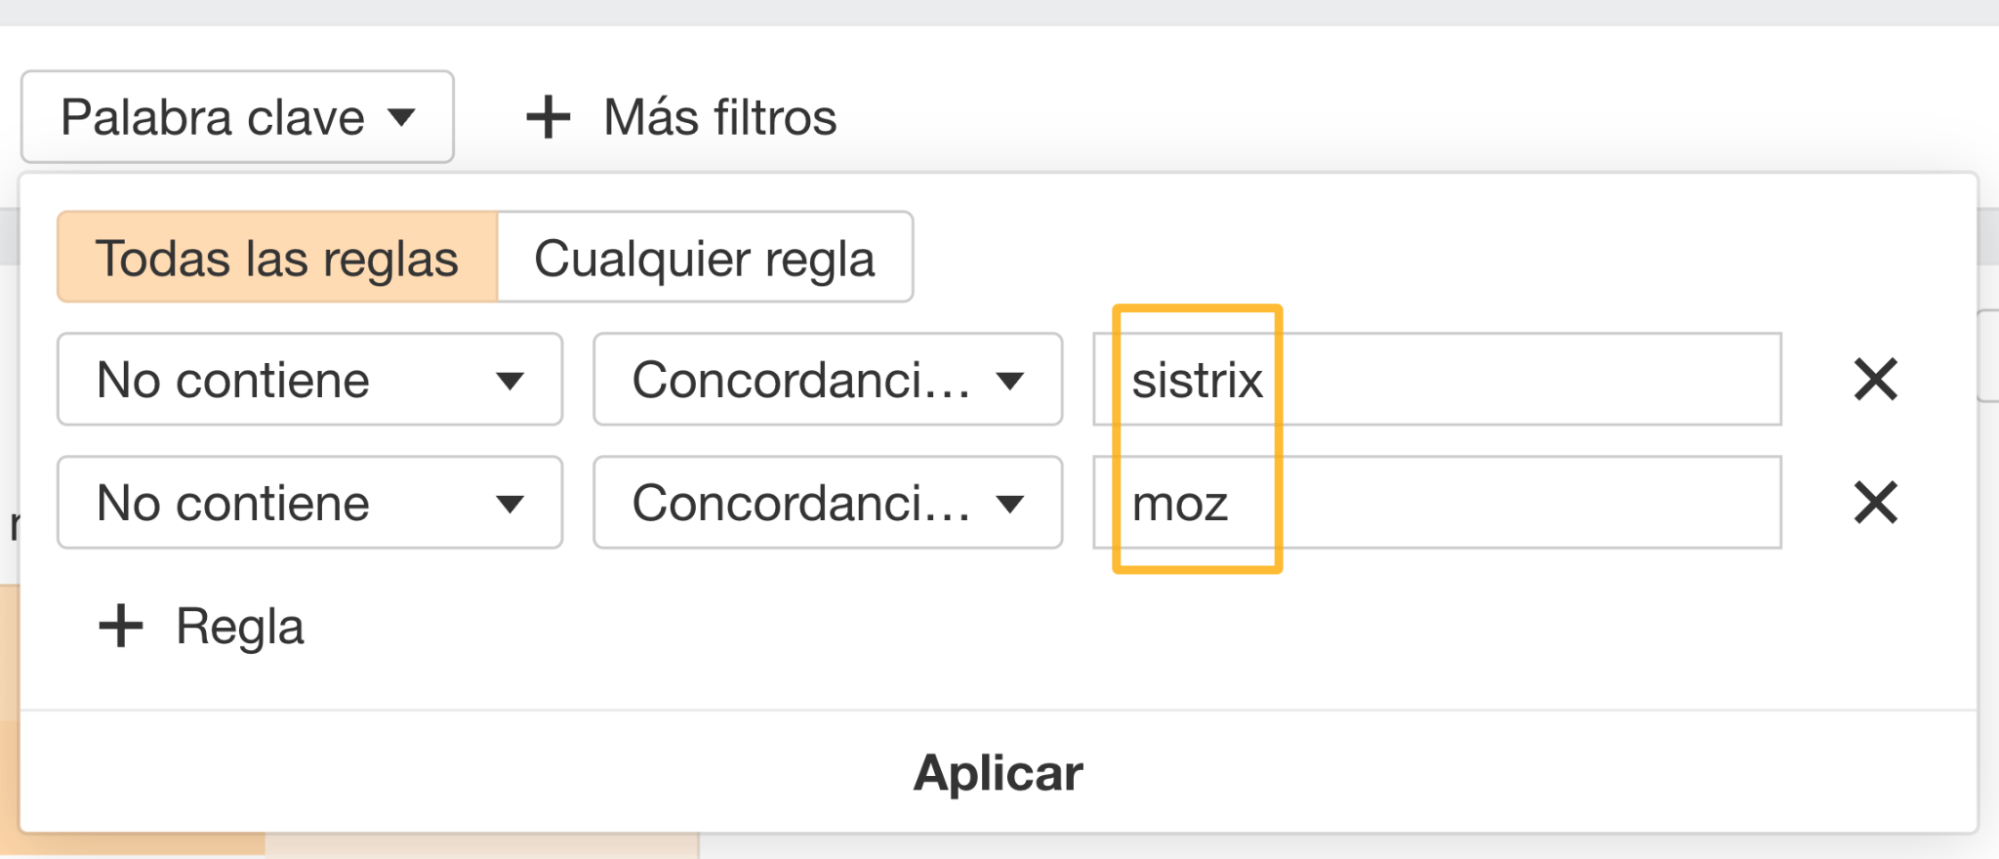Click the plus icon beside Más filtros
Image resolution: width=1999 pixels, height=859 pixels.
[x=546, y=116]
